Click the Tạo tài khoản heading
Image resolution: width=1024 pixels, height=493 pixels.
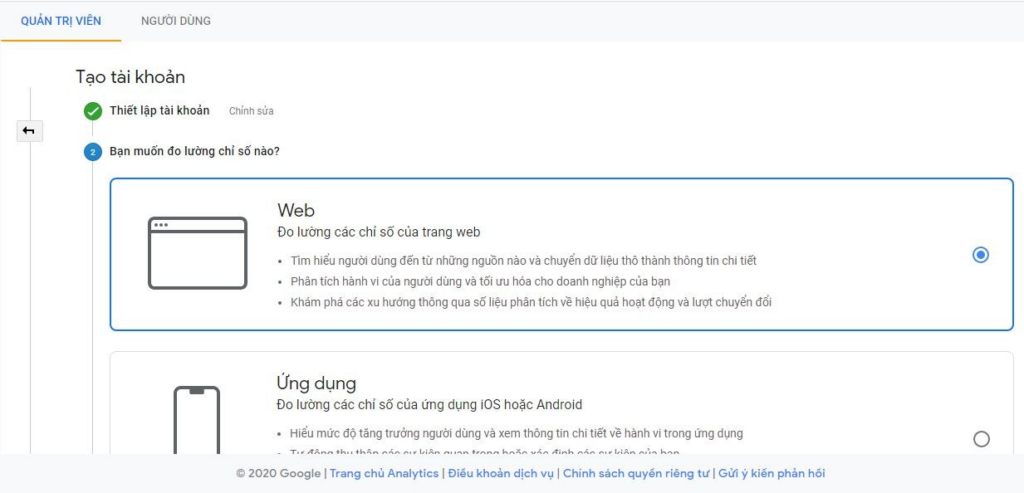130,76
